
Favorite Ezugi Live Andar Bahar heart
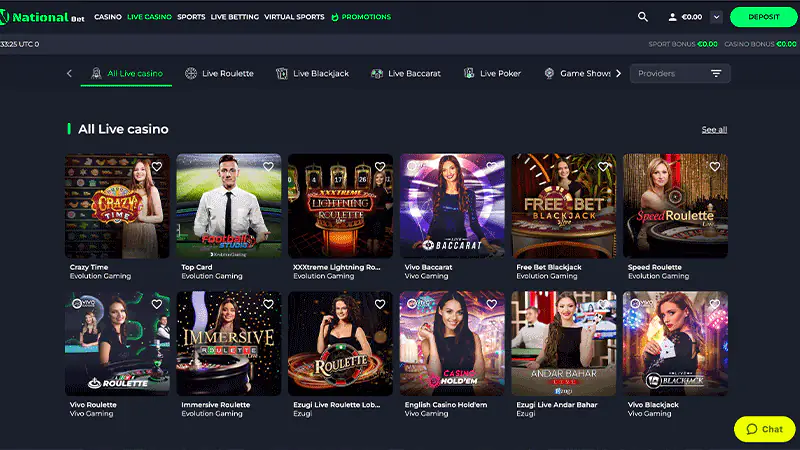point(603,304)
